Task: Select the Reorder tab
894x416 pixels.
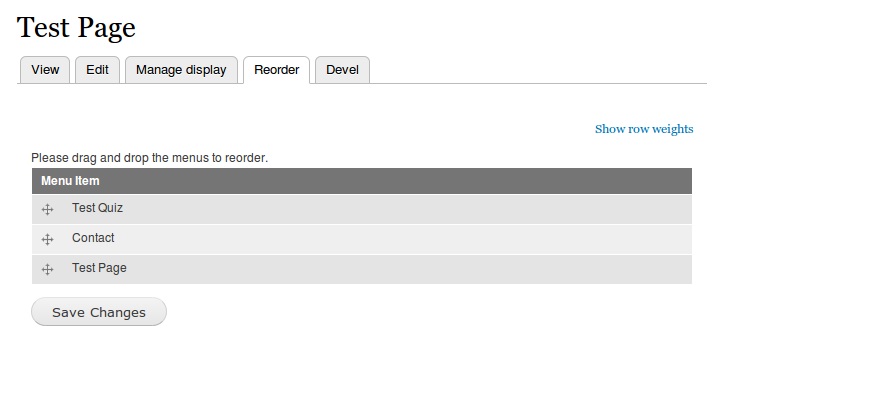Action: (277, 70)
